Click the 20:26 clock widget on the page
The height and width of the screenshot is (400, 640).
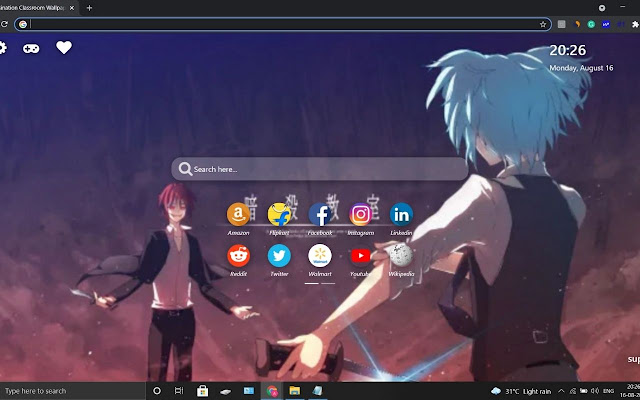567,50
